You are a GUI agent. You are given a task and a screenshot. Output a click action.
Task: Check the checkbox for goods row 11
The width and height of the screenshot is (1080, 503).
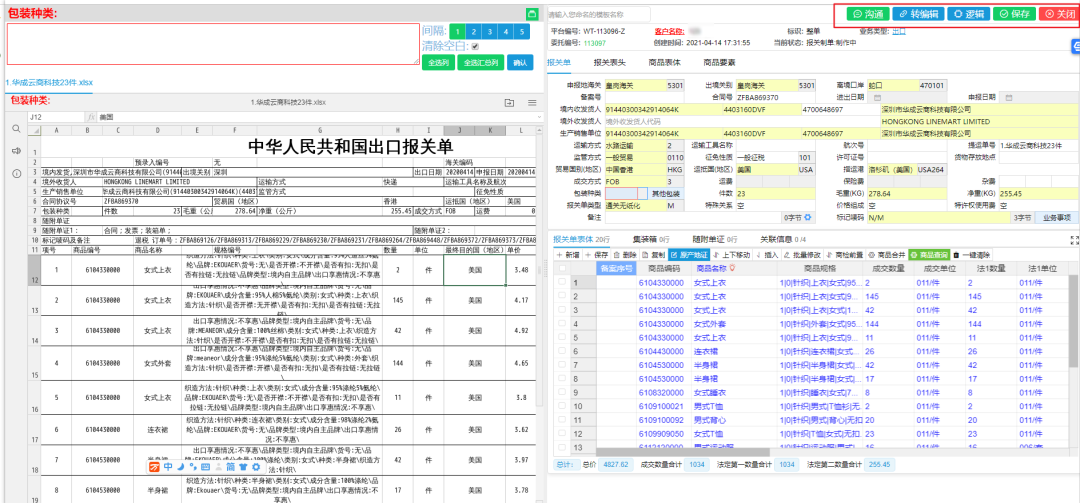click(x=563, y=420)
